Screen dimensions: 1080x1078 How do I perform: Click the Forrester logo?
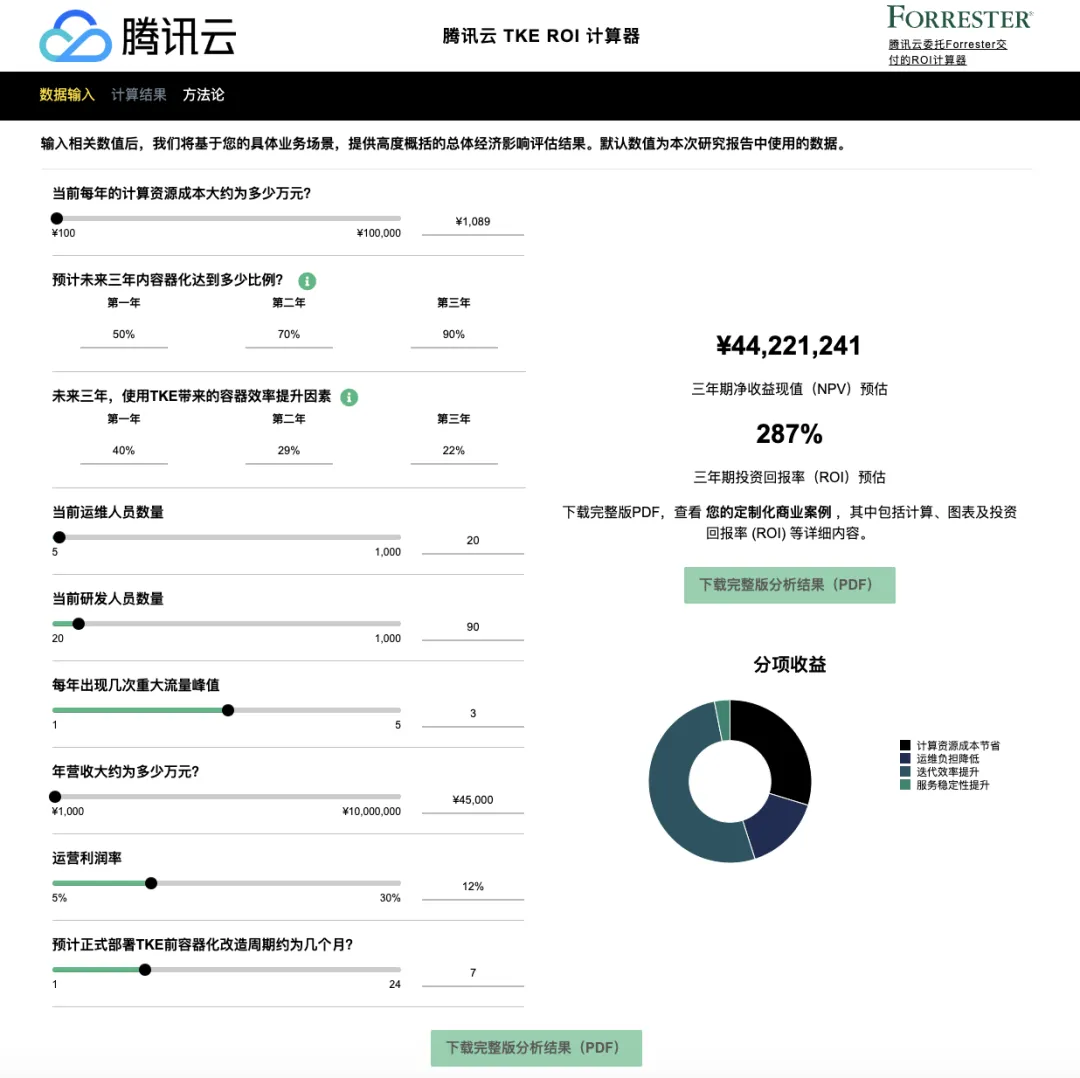[959, 17]
